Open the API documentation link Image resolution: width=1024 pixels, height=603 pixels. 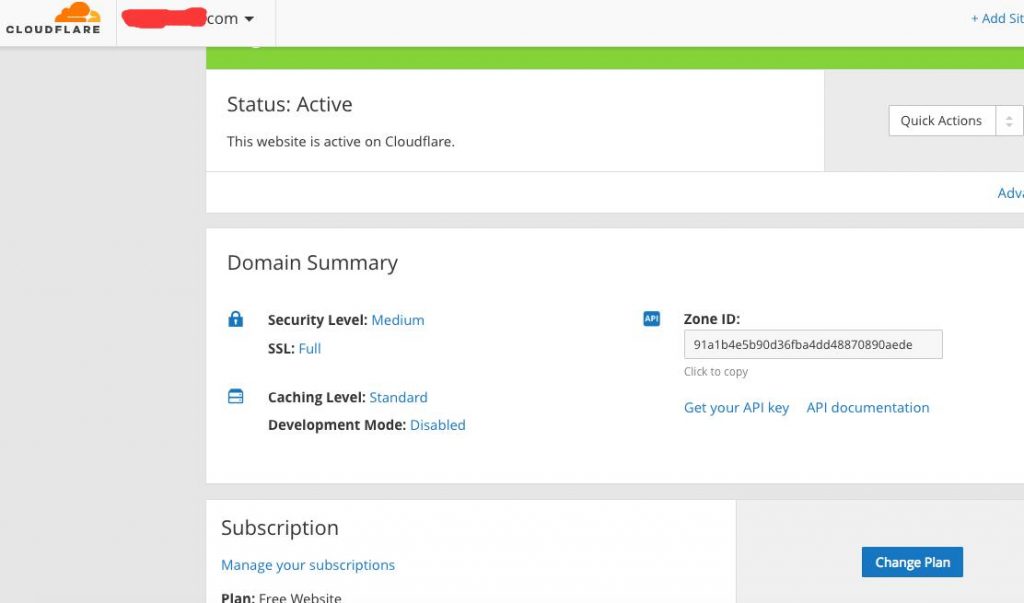[x=867, y=408]
